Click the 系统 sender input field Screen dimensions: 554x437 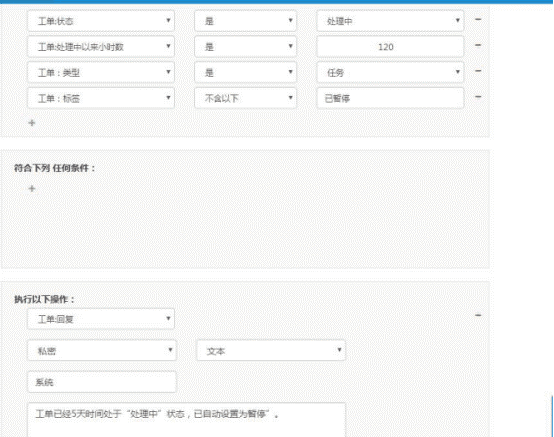[102, 382]
